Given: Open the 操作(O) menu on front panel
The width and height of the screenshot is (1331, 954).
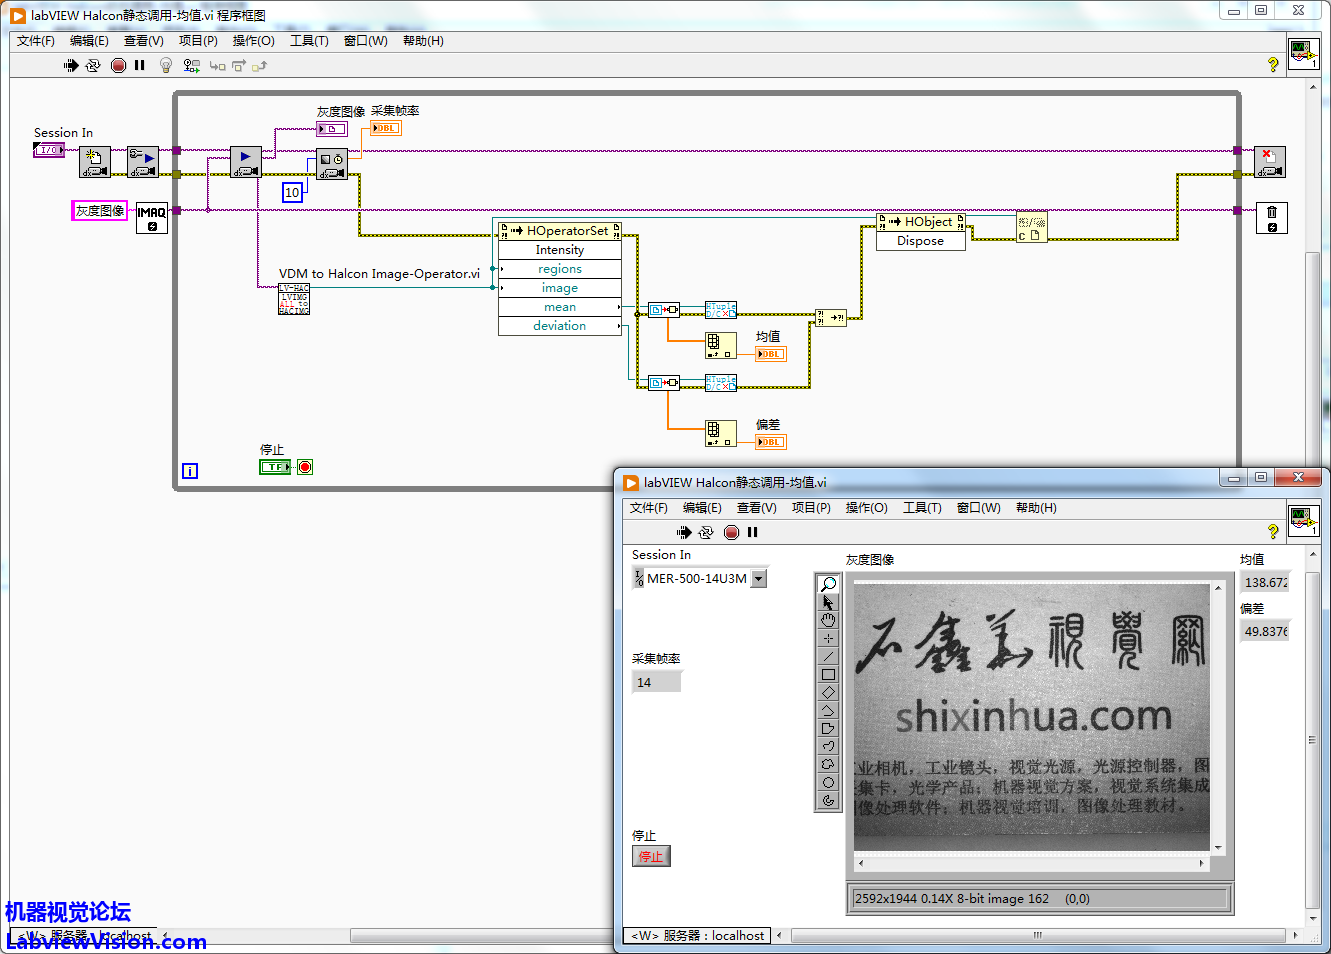Looking at the screenshot, I should pos(866,508).
